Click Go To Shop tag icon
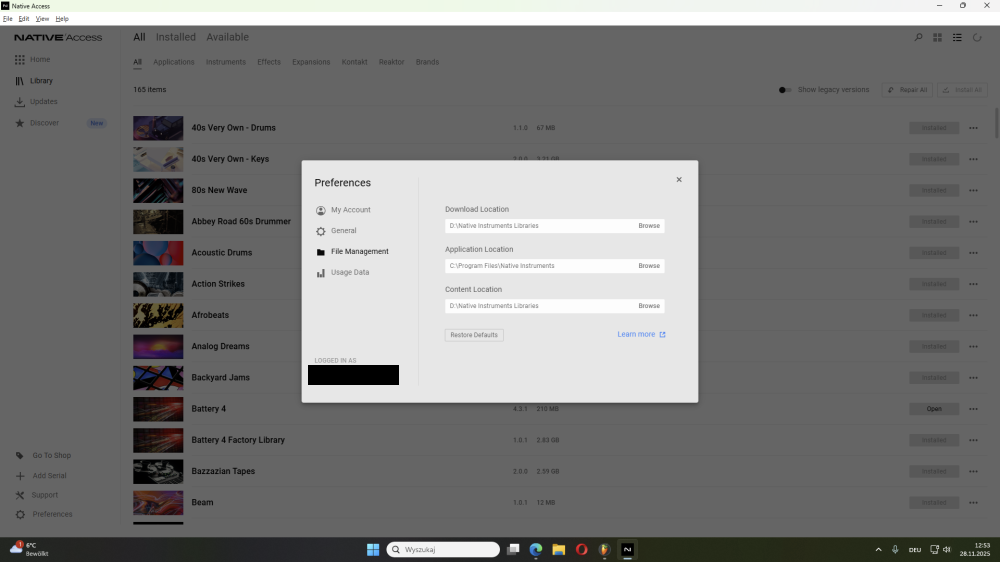 [x=20, y=455]
